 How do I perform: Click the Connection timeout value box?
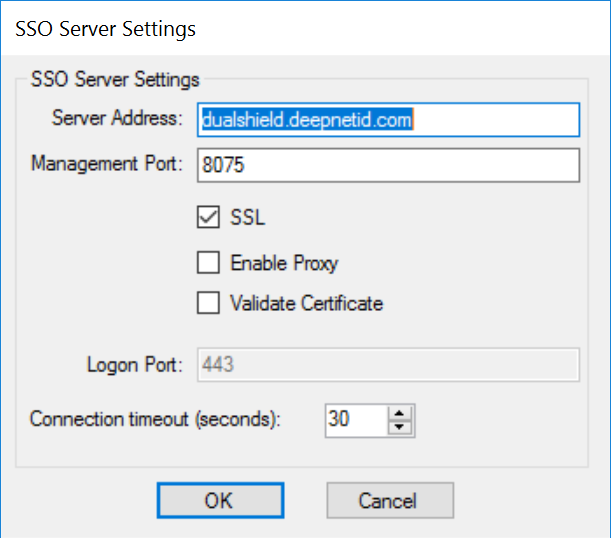click(x=355, y=420)
